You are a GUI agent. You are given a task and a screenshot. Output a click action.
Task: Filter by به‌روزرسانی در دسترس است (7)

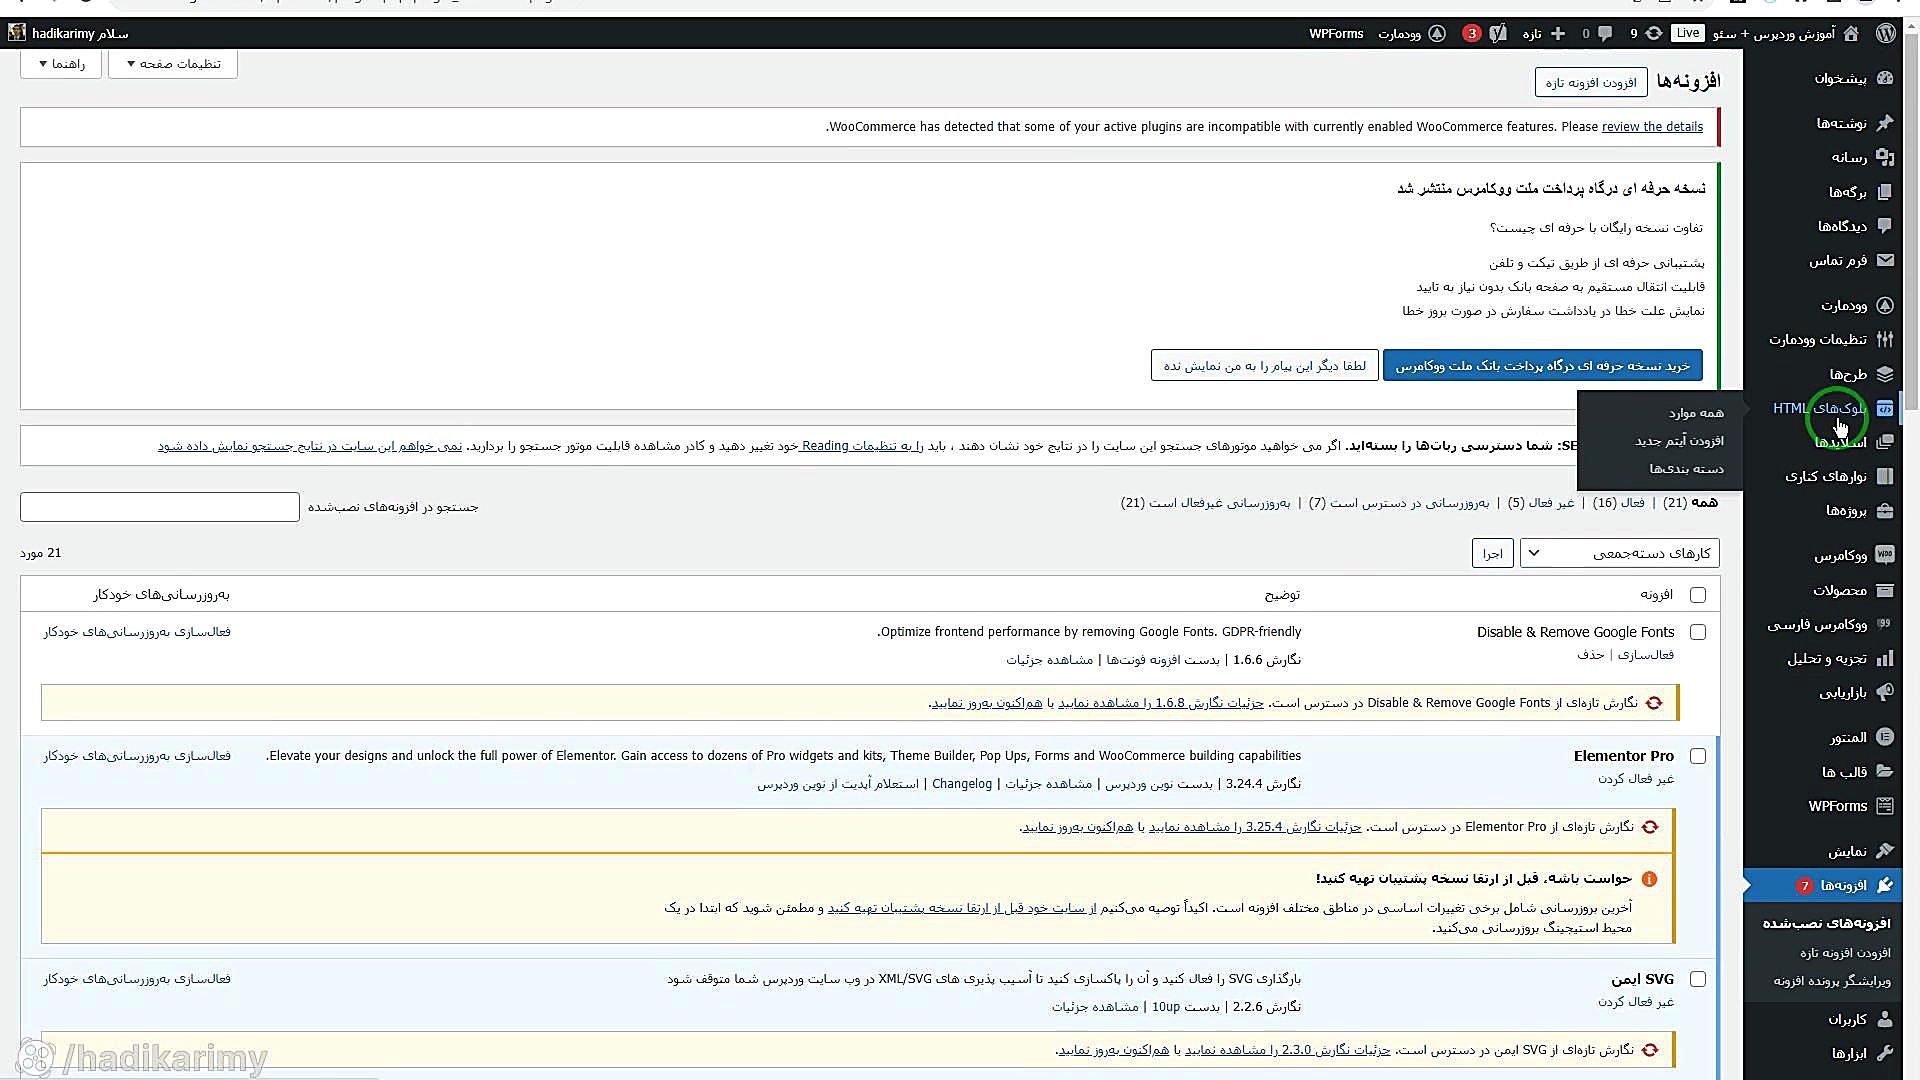coord(1399,503)
